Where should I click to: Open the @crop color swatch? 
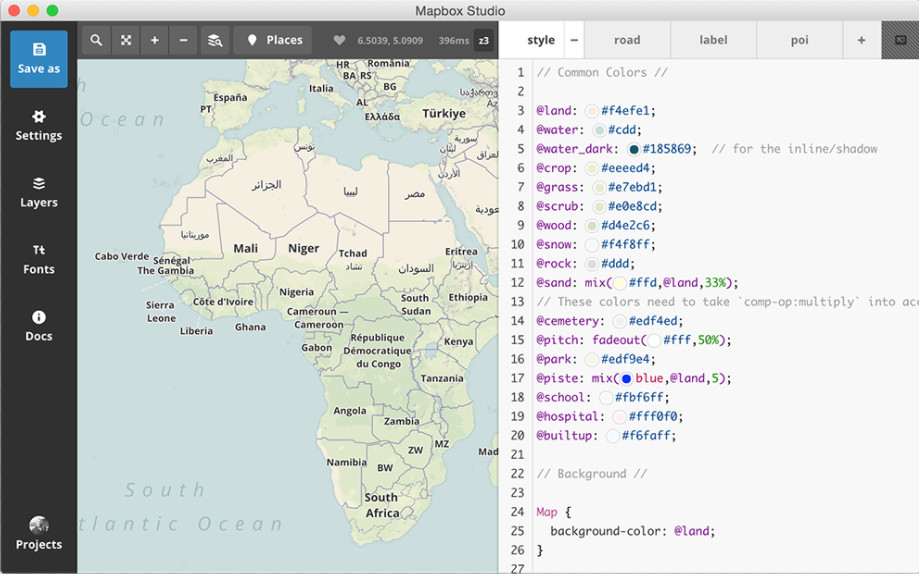(592, 168)
